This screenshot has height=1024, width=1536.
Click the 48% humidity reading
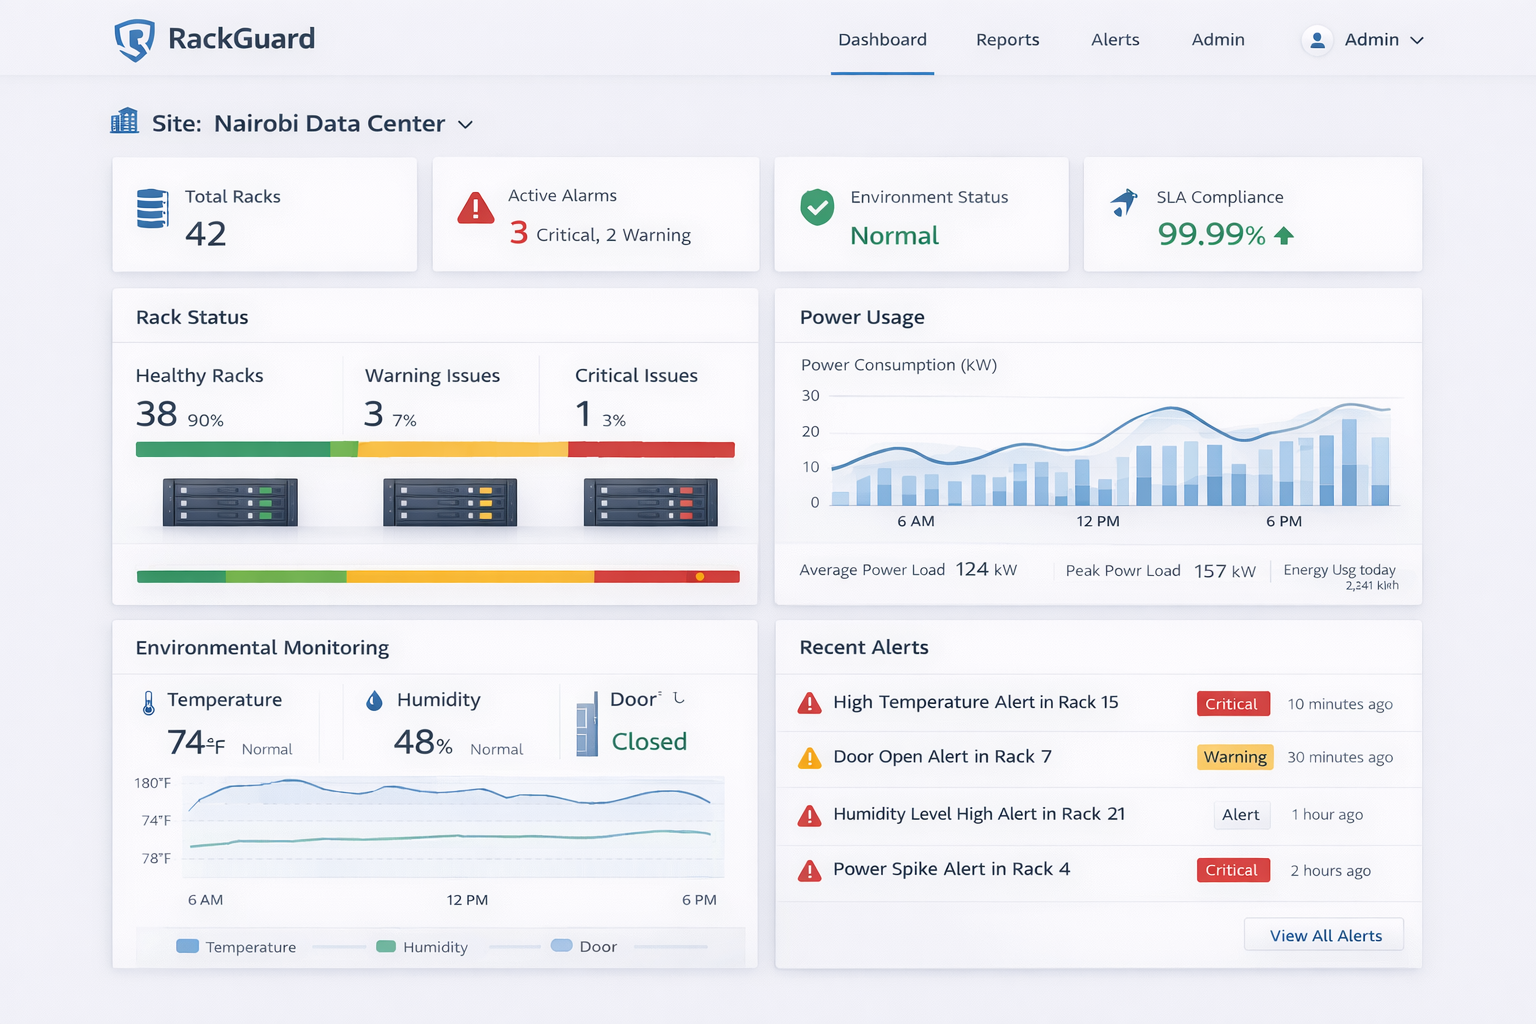click(423, 742)
